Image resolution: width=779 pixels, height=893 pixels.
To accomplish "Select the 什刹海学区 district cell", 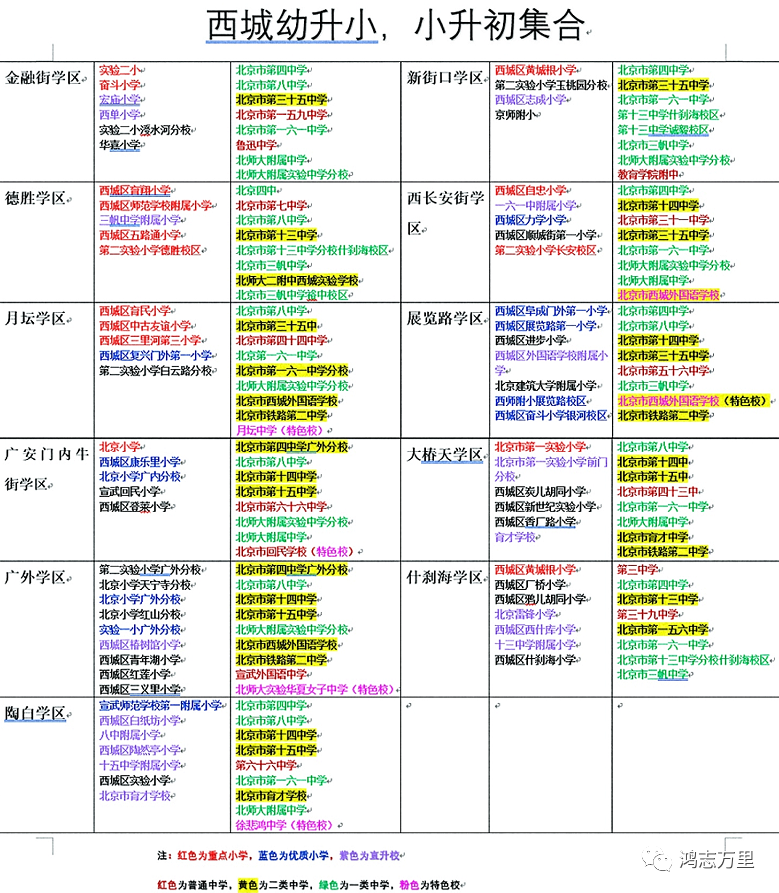I will click(x=445, y=629).
